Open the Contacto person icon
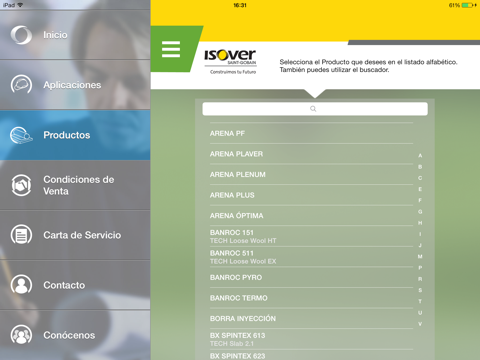The image size is (480, 360). (x=21, y=285)
